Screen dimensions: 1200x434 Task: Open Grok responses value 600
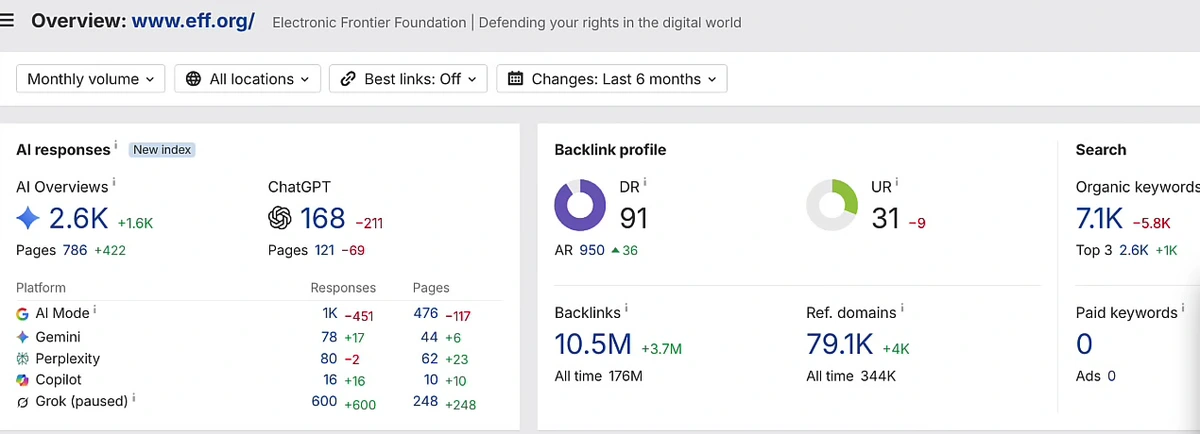click(325, 401)
